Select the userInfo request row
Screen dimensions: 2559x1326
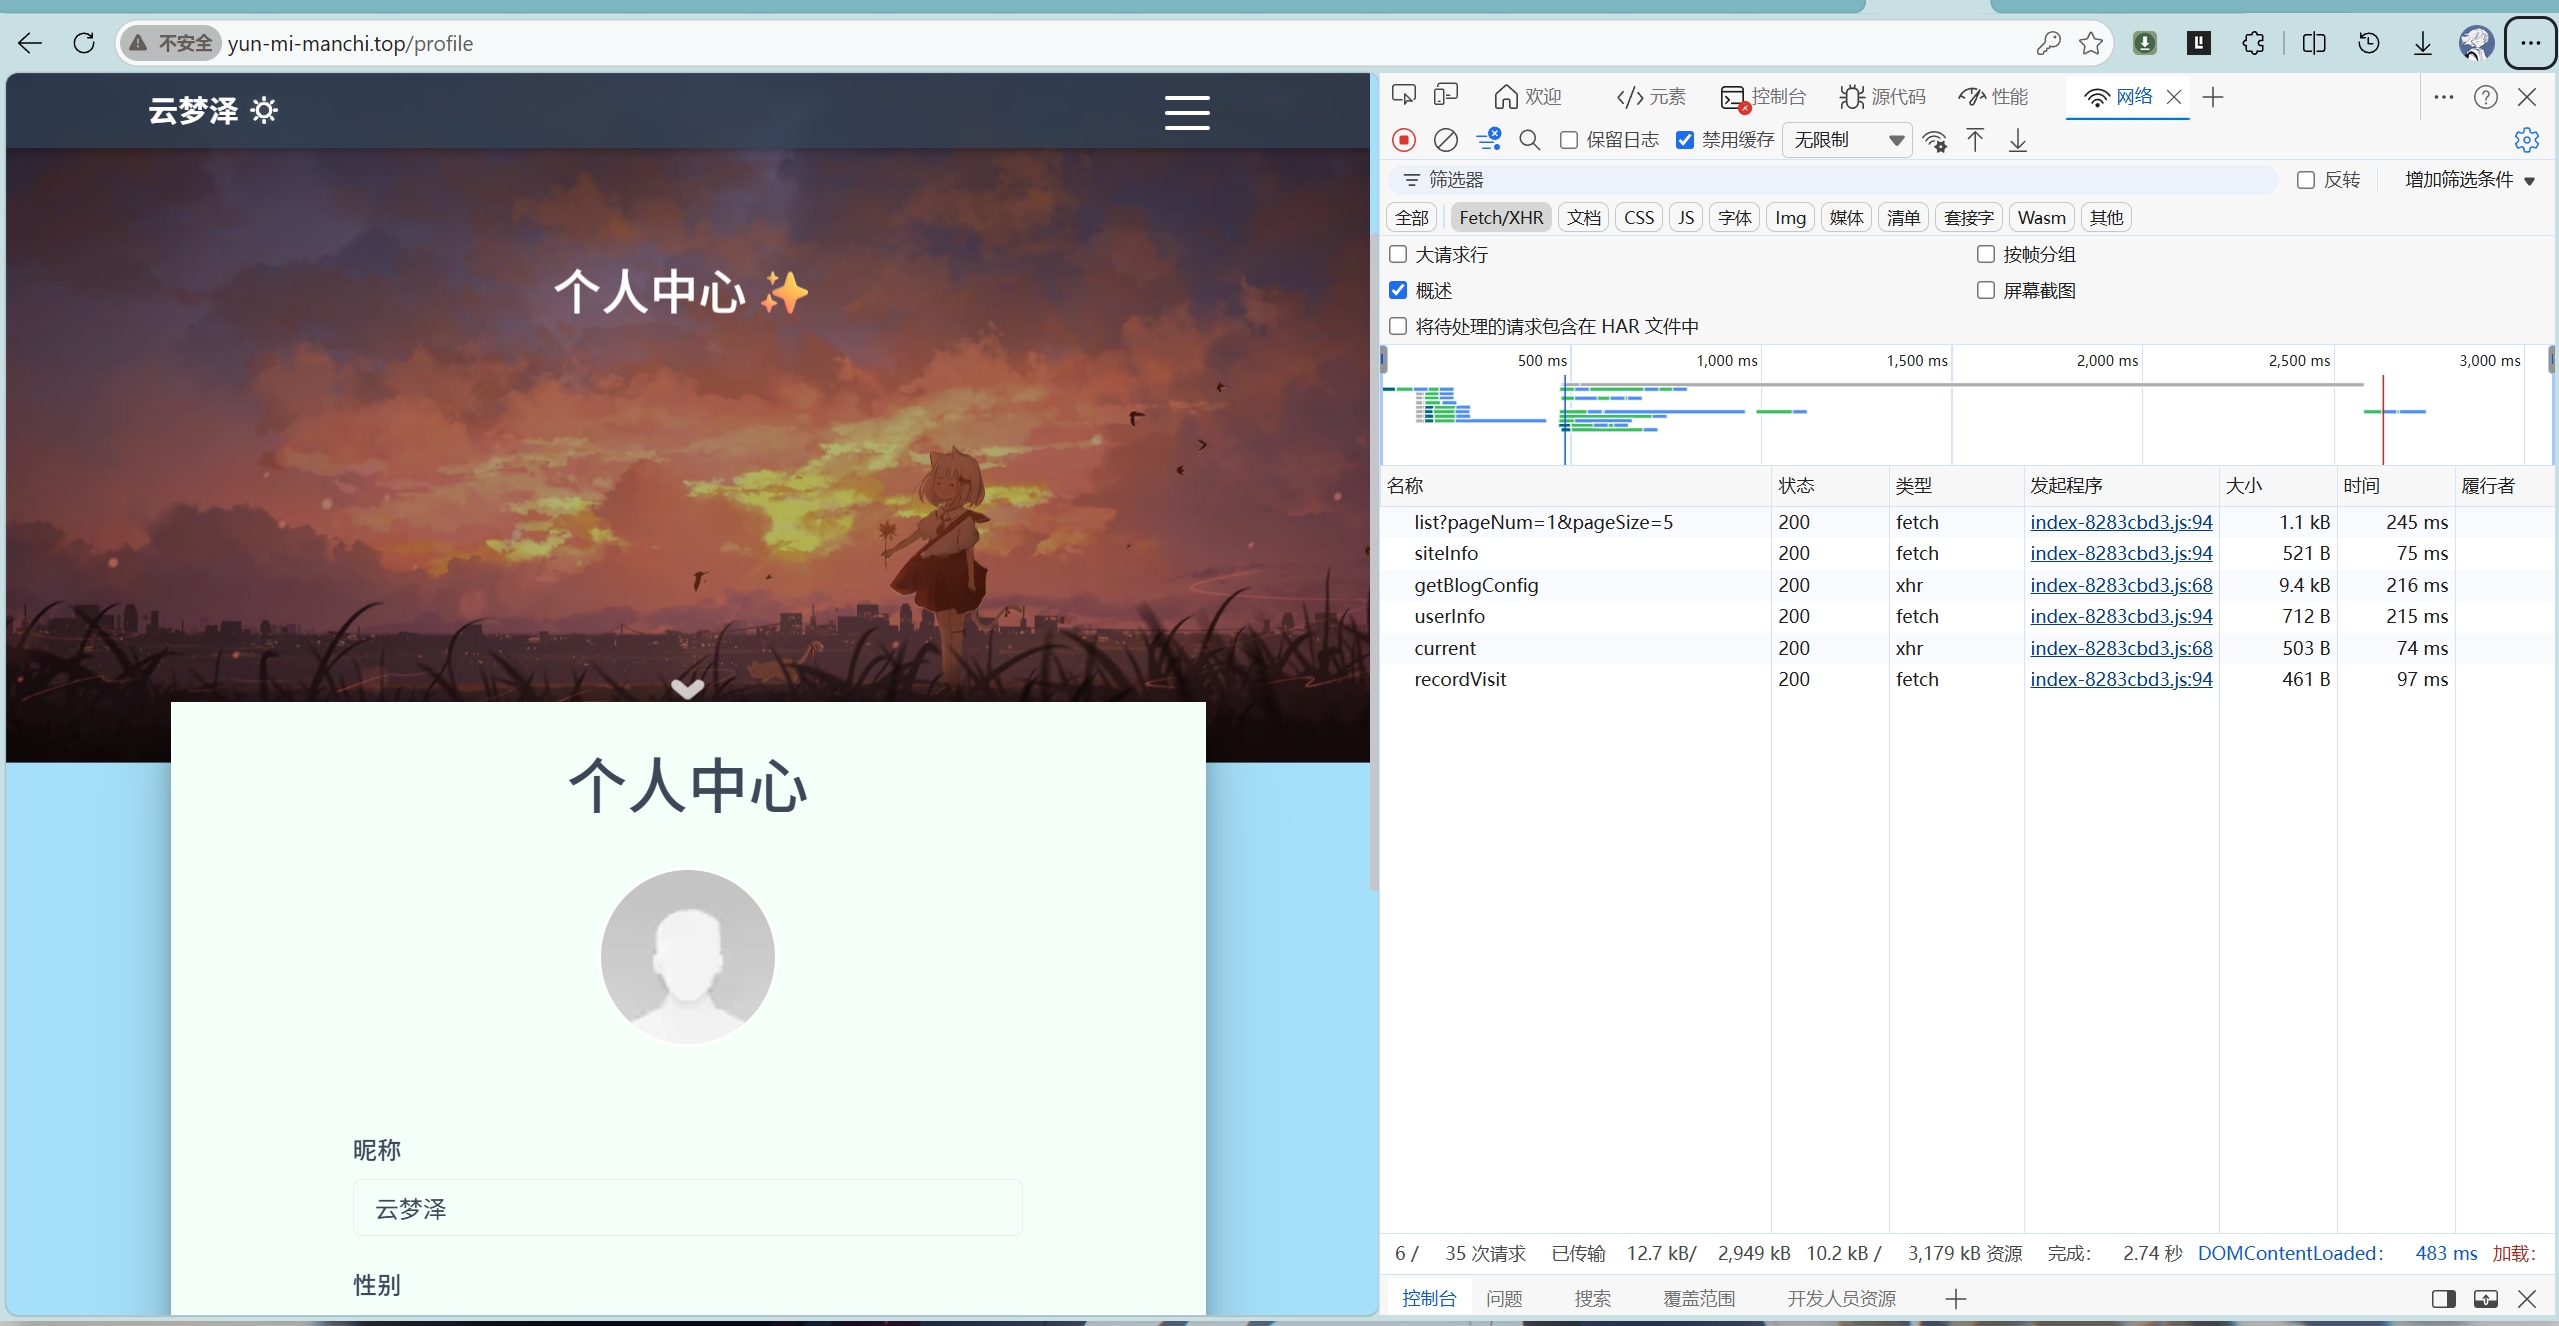[1965, 617]
